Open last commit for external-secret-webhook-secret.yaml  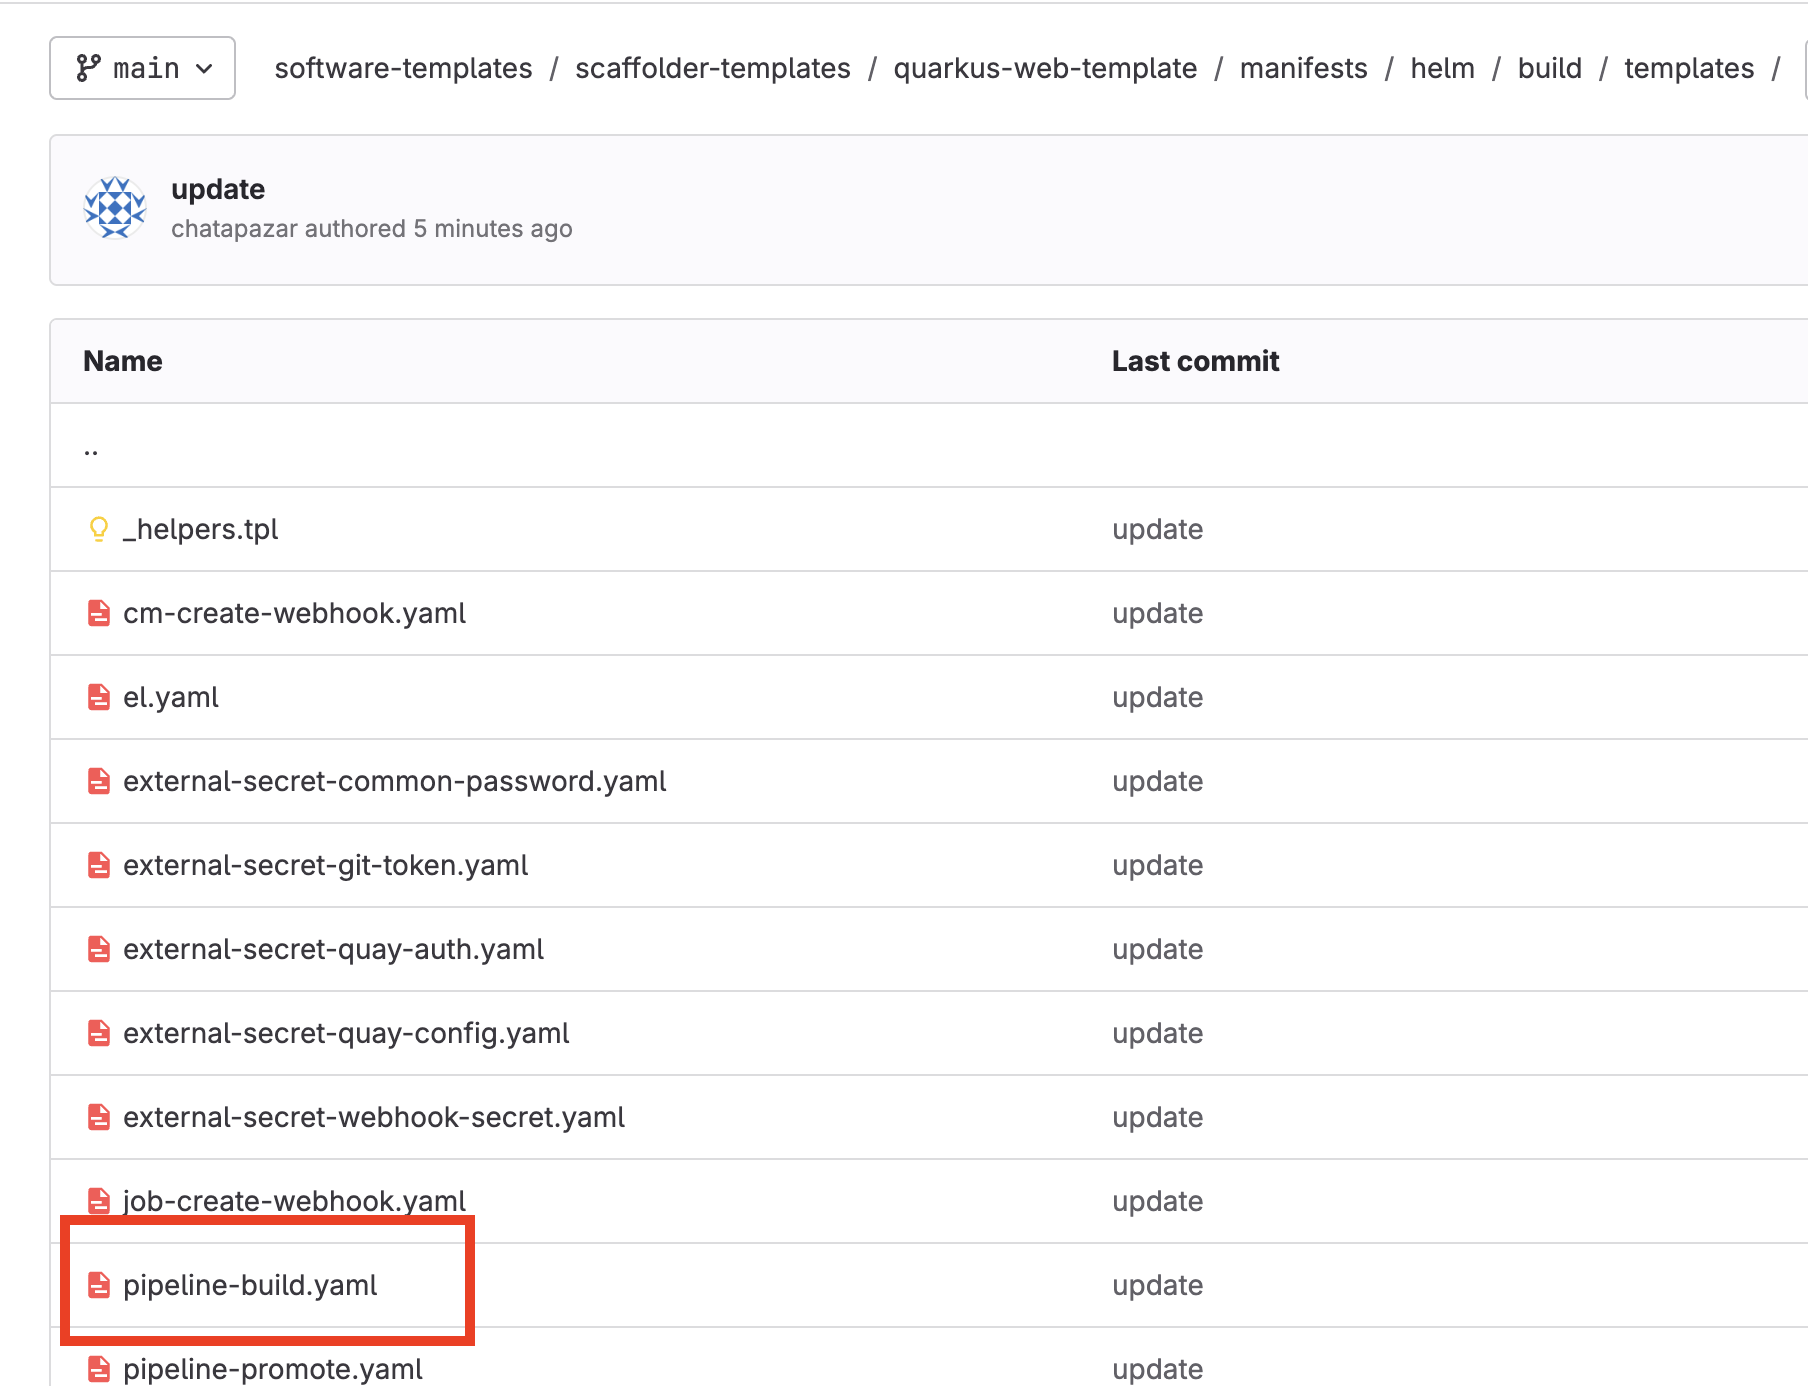tap(1157, 1117)
